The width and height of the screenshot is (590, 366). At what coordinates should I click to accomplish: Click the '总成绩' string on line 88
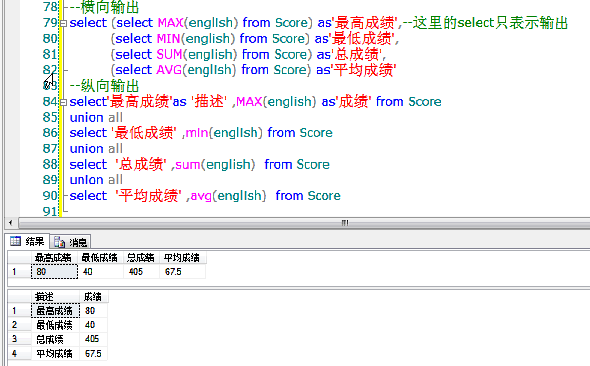(141, 164)
